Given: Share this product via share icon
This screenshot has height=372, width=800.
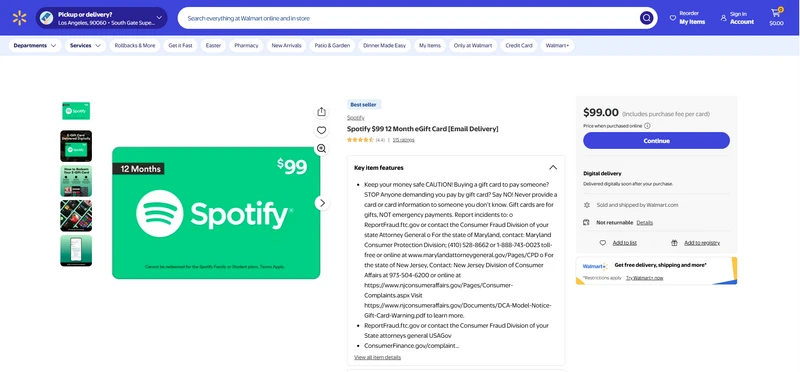Looking at the screenshot, I should pyautogui.click(x=321, y=111).
